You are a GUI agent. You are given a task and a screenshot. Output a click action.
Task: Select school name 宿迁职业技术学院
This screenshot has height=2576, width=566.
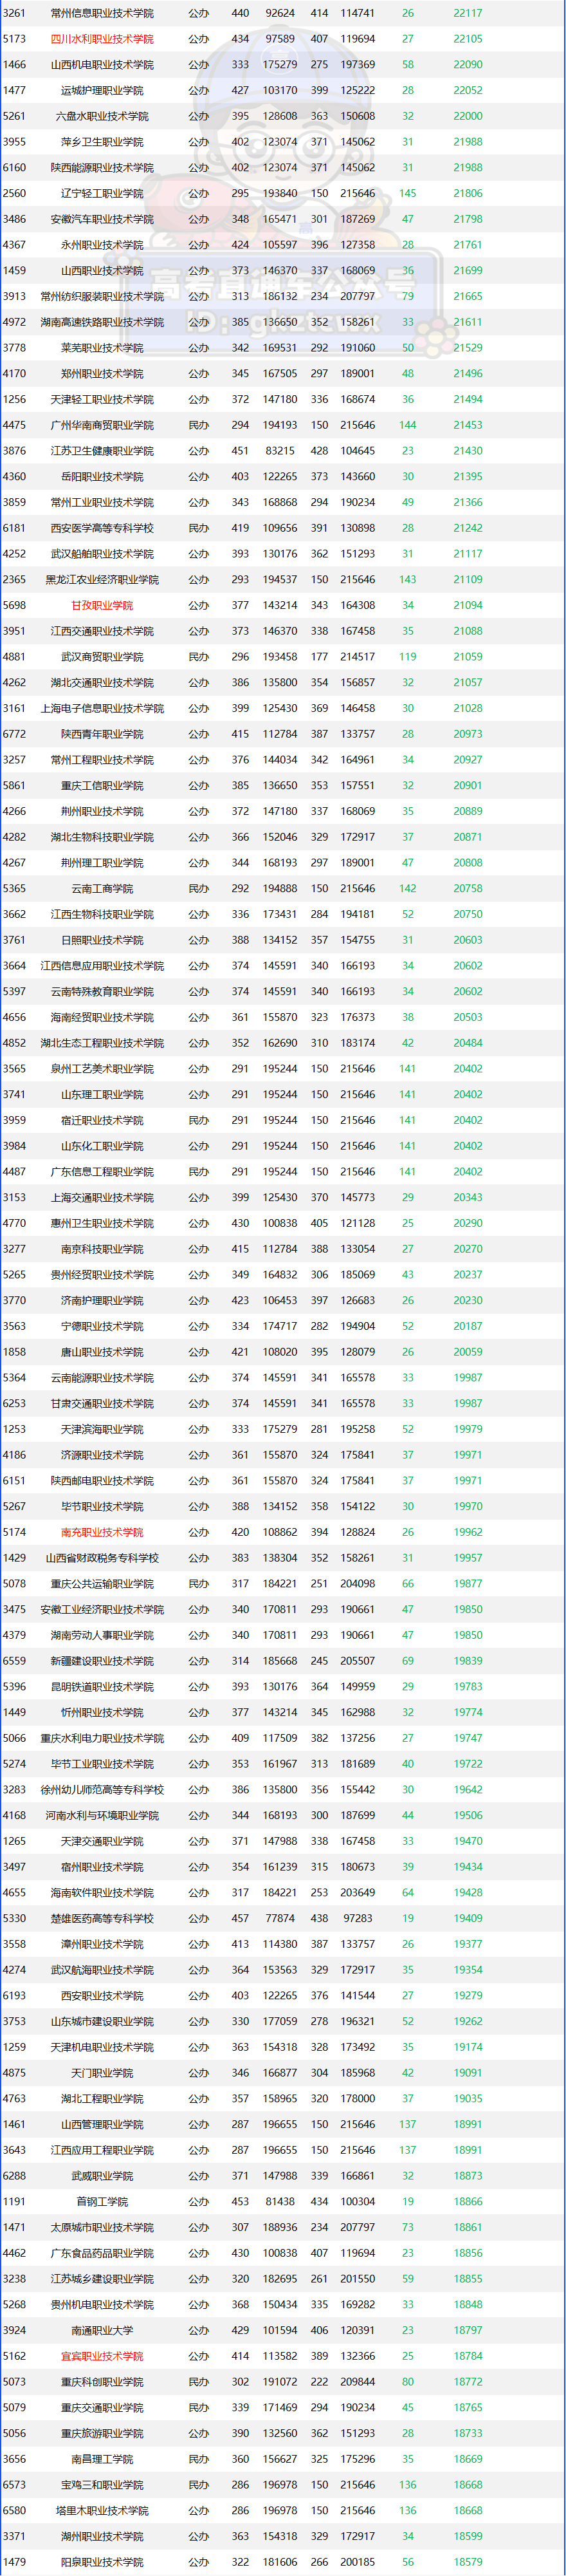coord(102,1120)
